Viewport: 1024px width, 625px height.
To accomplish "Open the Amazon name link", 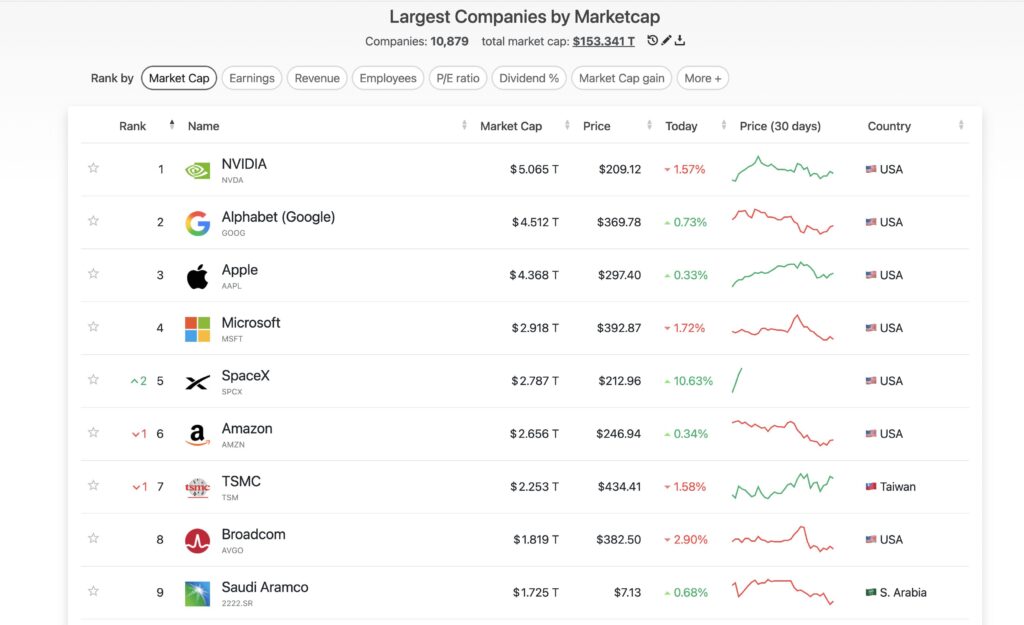I will click(x=247, y=428).
